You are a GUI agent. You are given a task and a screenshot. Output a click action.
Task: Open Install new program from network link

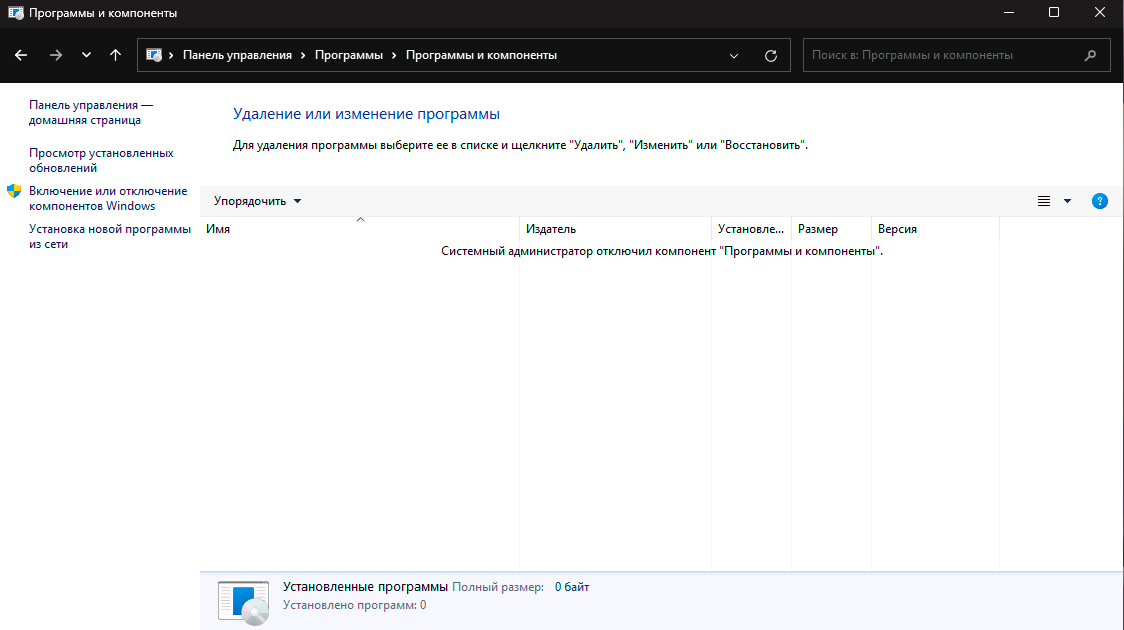(110, 237)
